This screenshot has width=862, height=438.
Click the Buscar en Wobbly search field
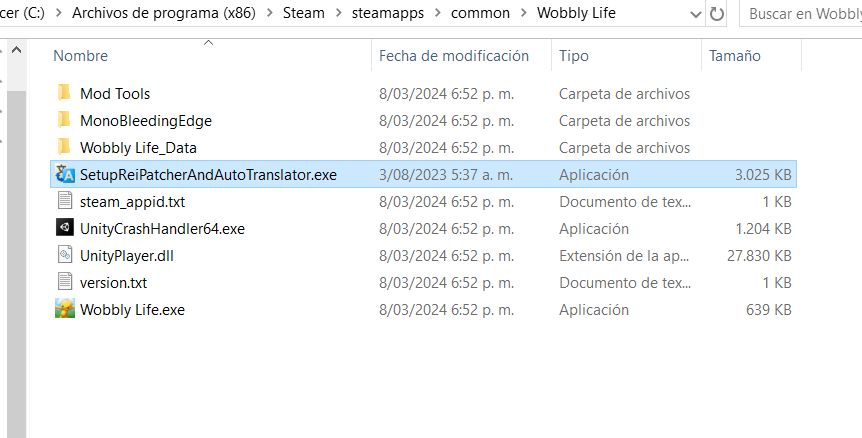pos(801,14)
